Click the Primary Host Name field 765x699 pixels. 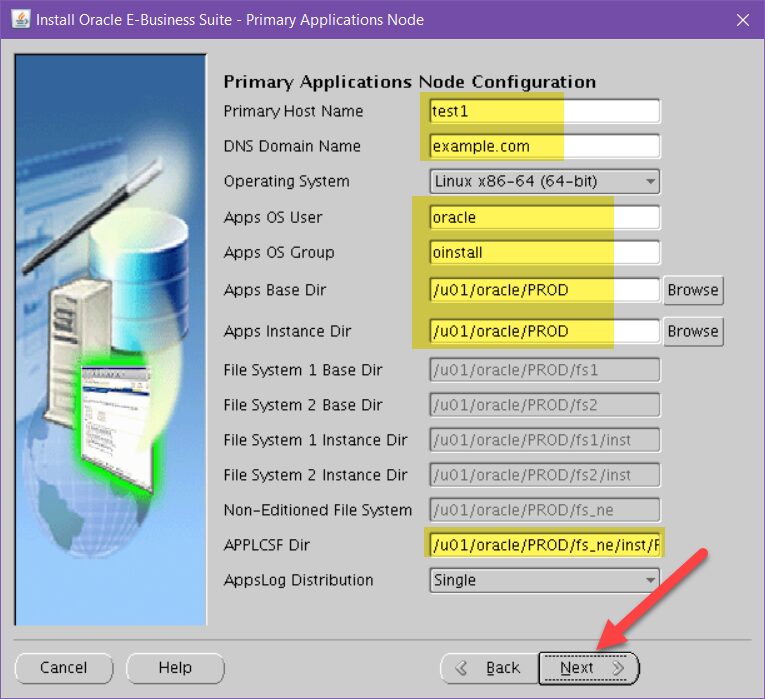544,111
